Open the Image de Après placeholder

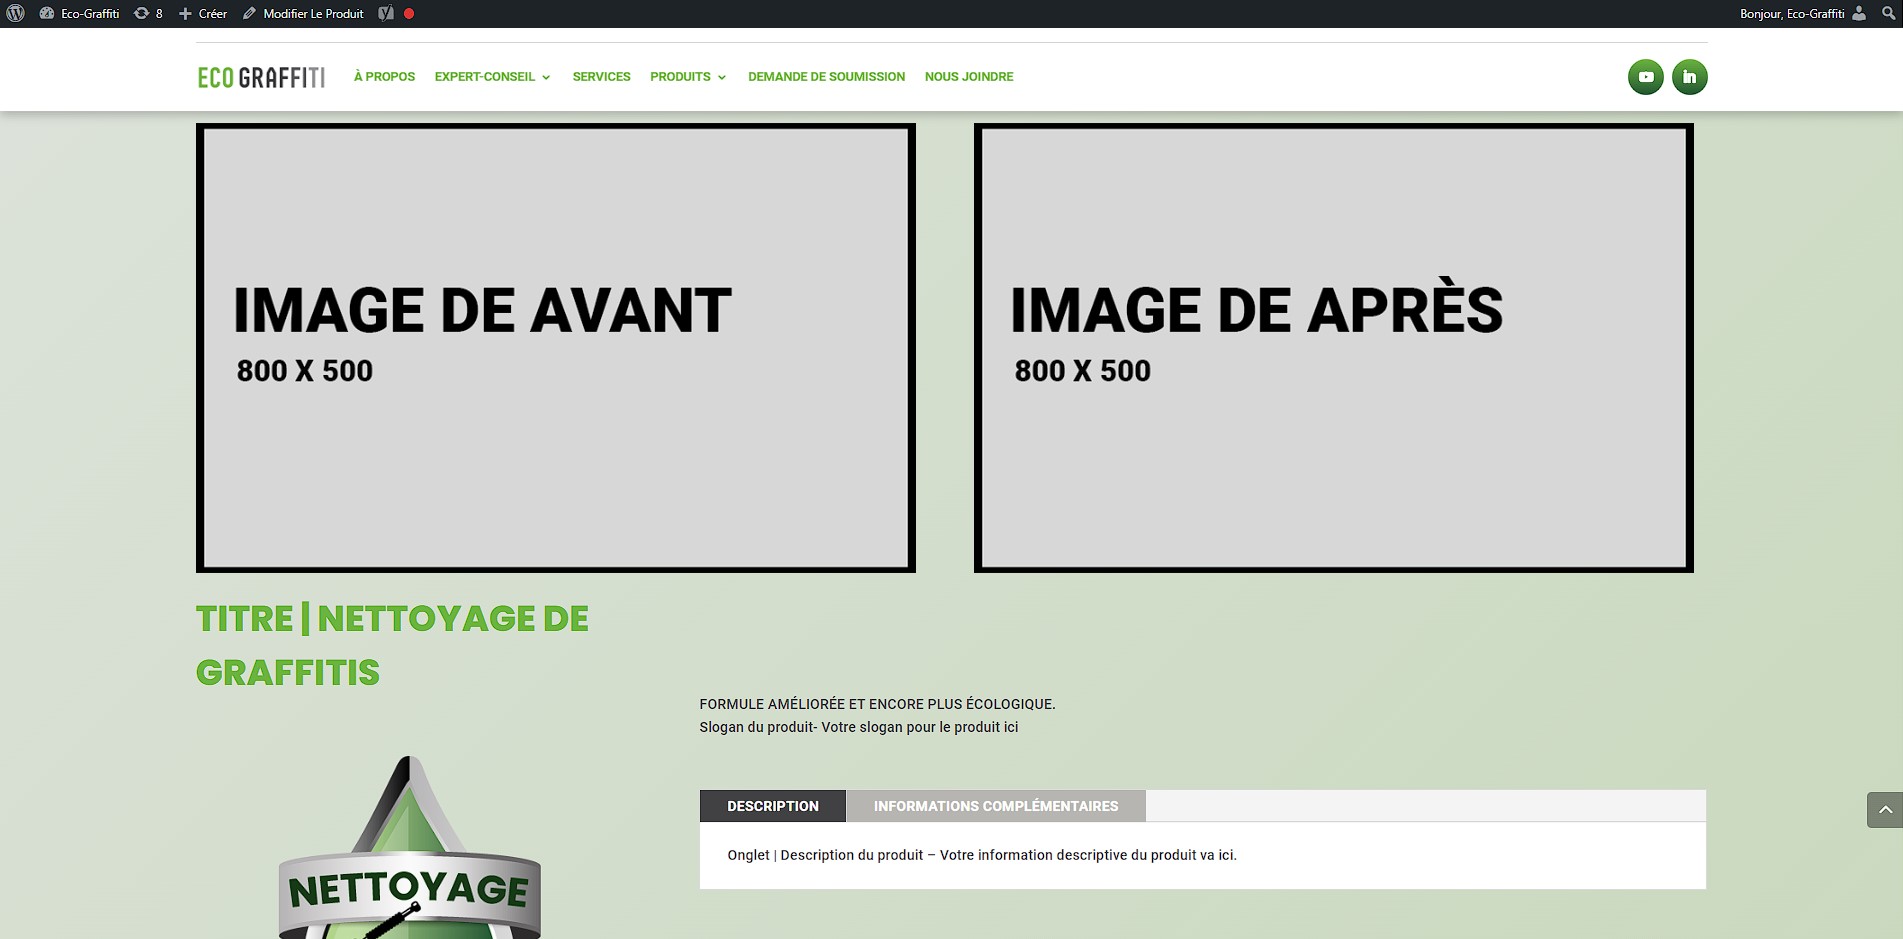coord(1334,348)
